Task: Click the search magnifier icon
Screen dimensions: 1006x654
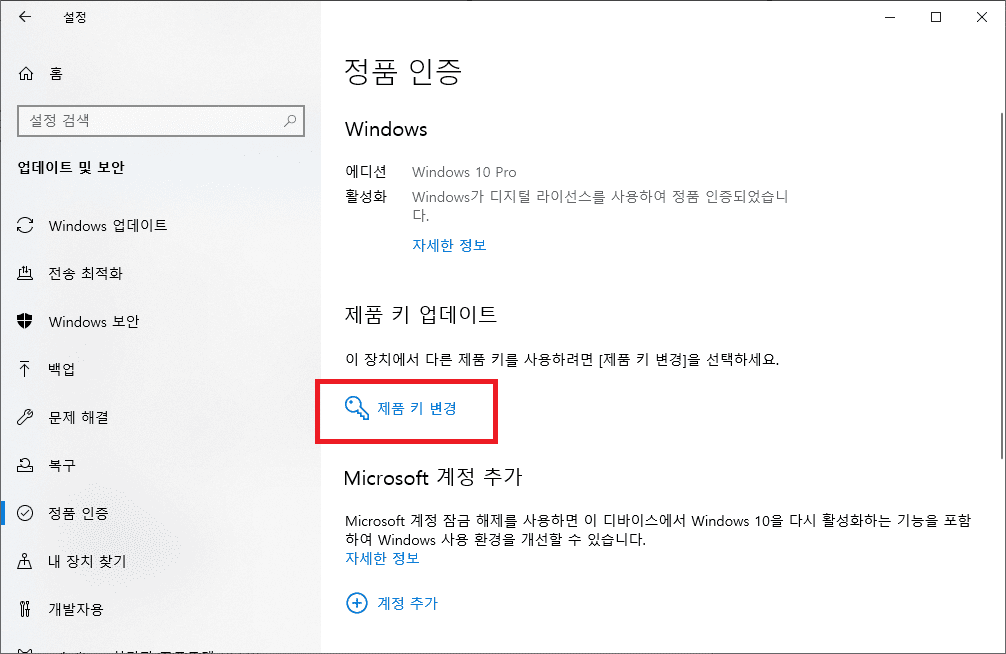Action: tap(290, 121)
